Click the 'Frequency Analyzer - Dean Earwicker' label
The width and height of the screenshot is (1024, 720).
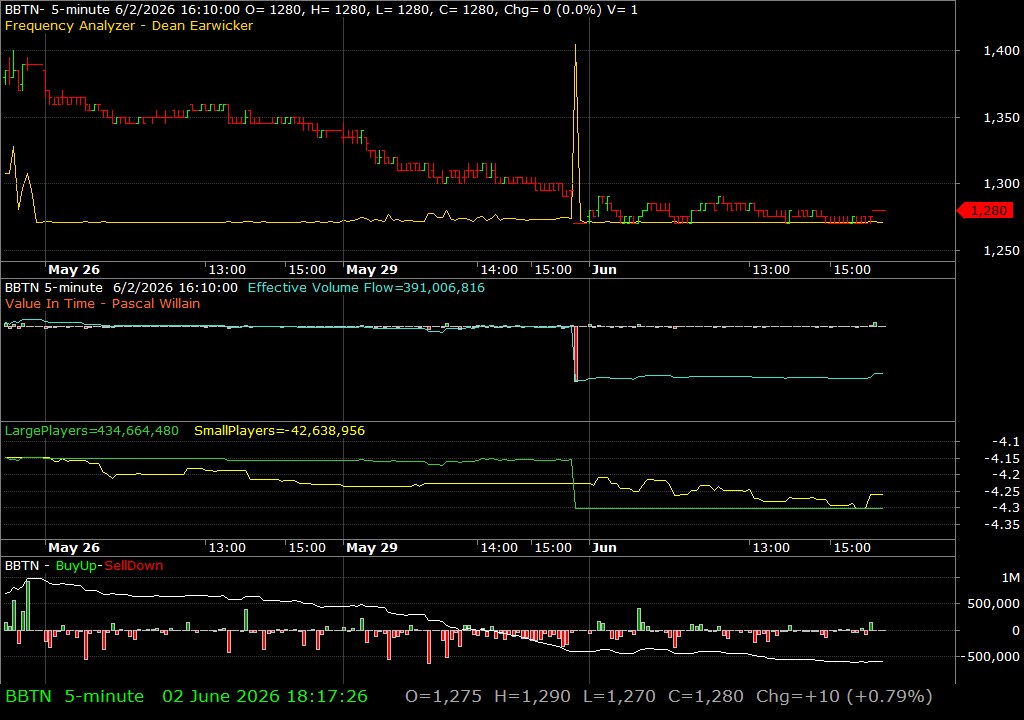click(x=129, y=25)
